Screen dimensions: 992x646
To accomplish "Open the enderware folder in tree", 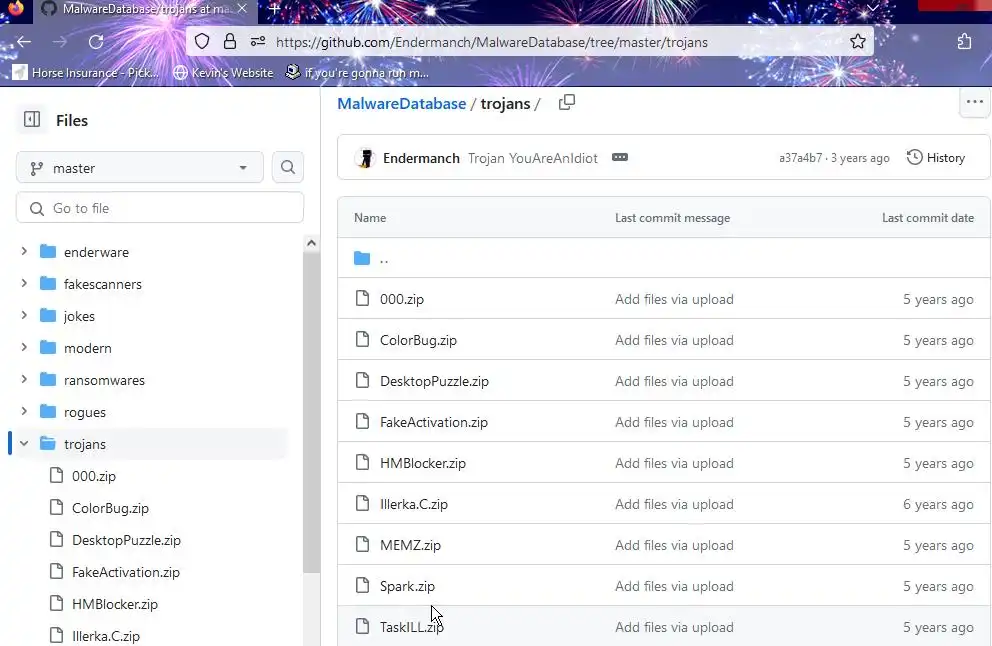I will [96, 252].
